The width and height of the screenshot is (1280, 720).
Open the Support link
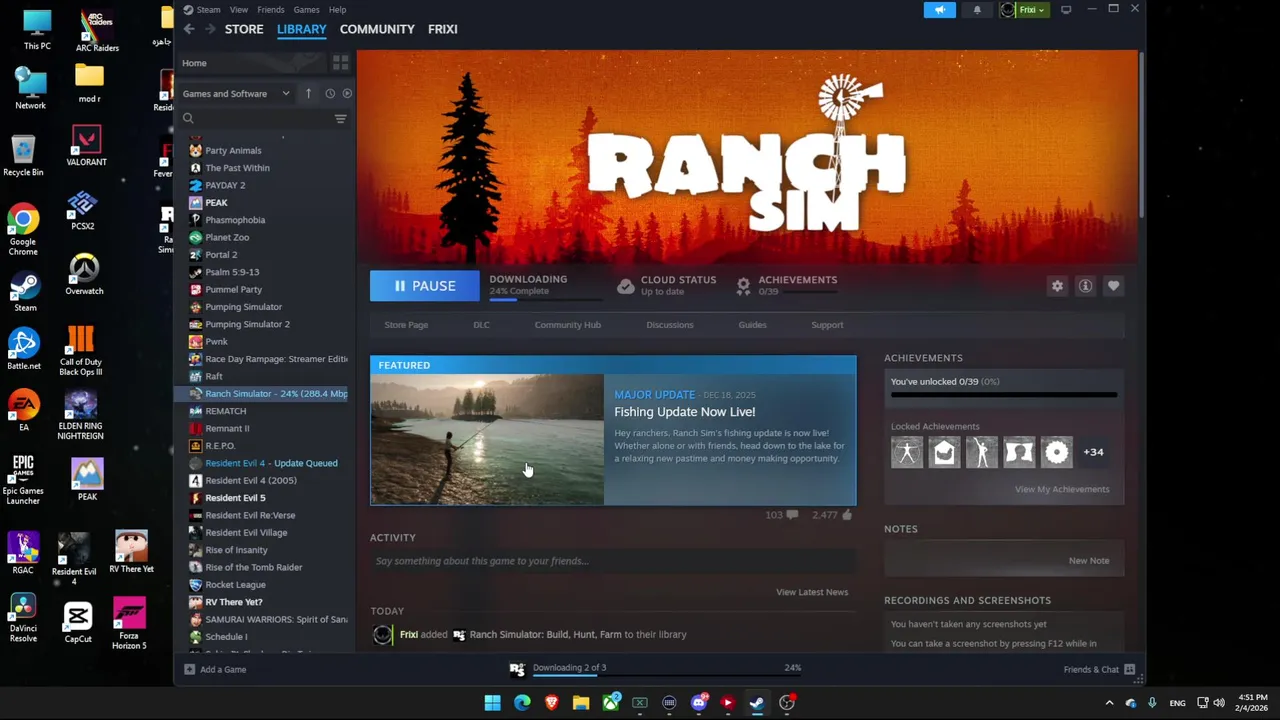pyautogui.click(x=827, y=325)
